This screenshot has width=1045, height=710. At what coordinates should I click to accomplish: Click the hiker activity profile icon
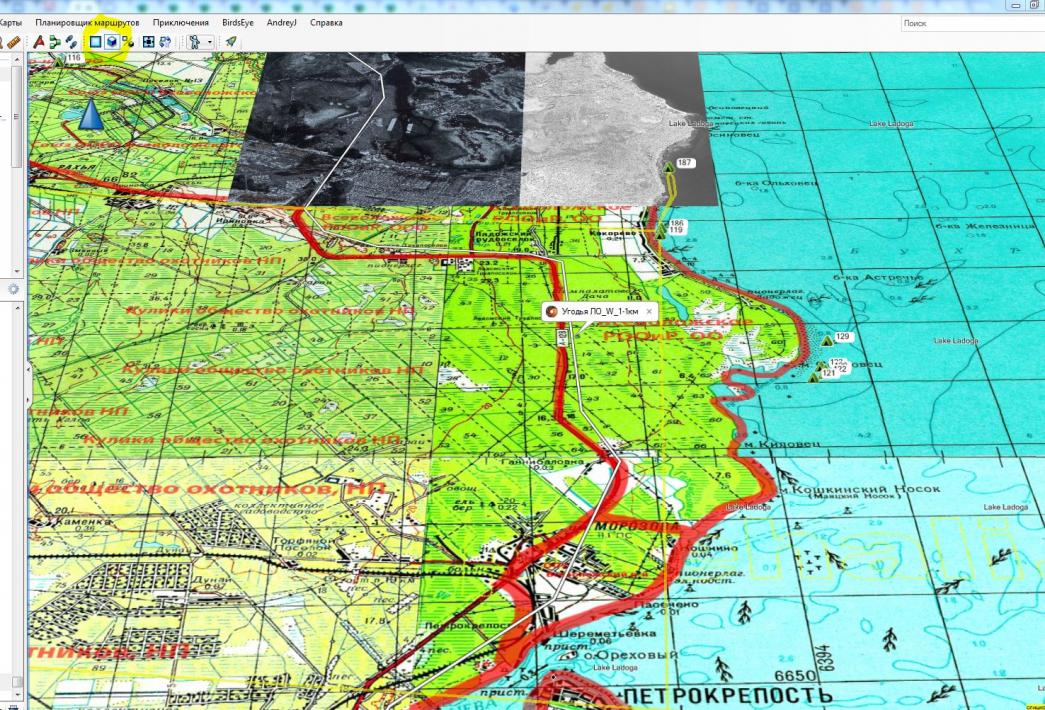click(x=196, y=42)
